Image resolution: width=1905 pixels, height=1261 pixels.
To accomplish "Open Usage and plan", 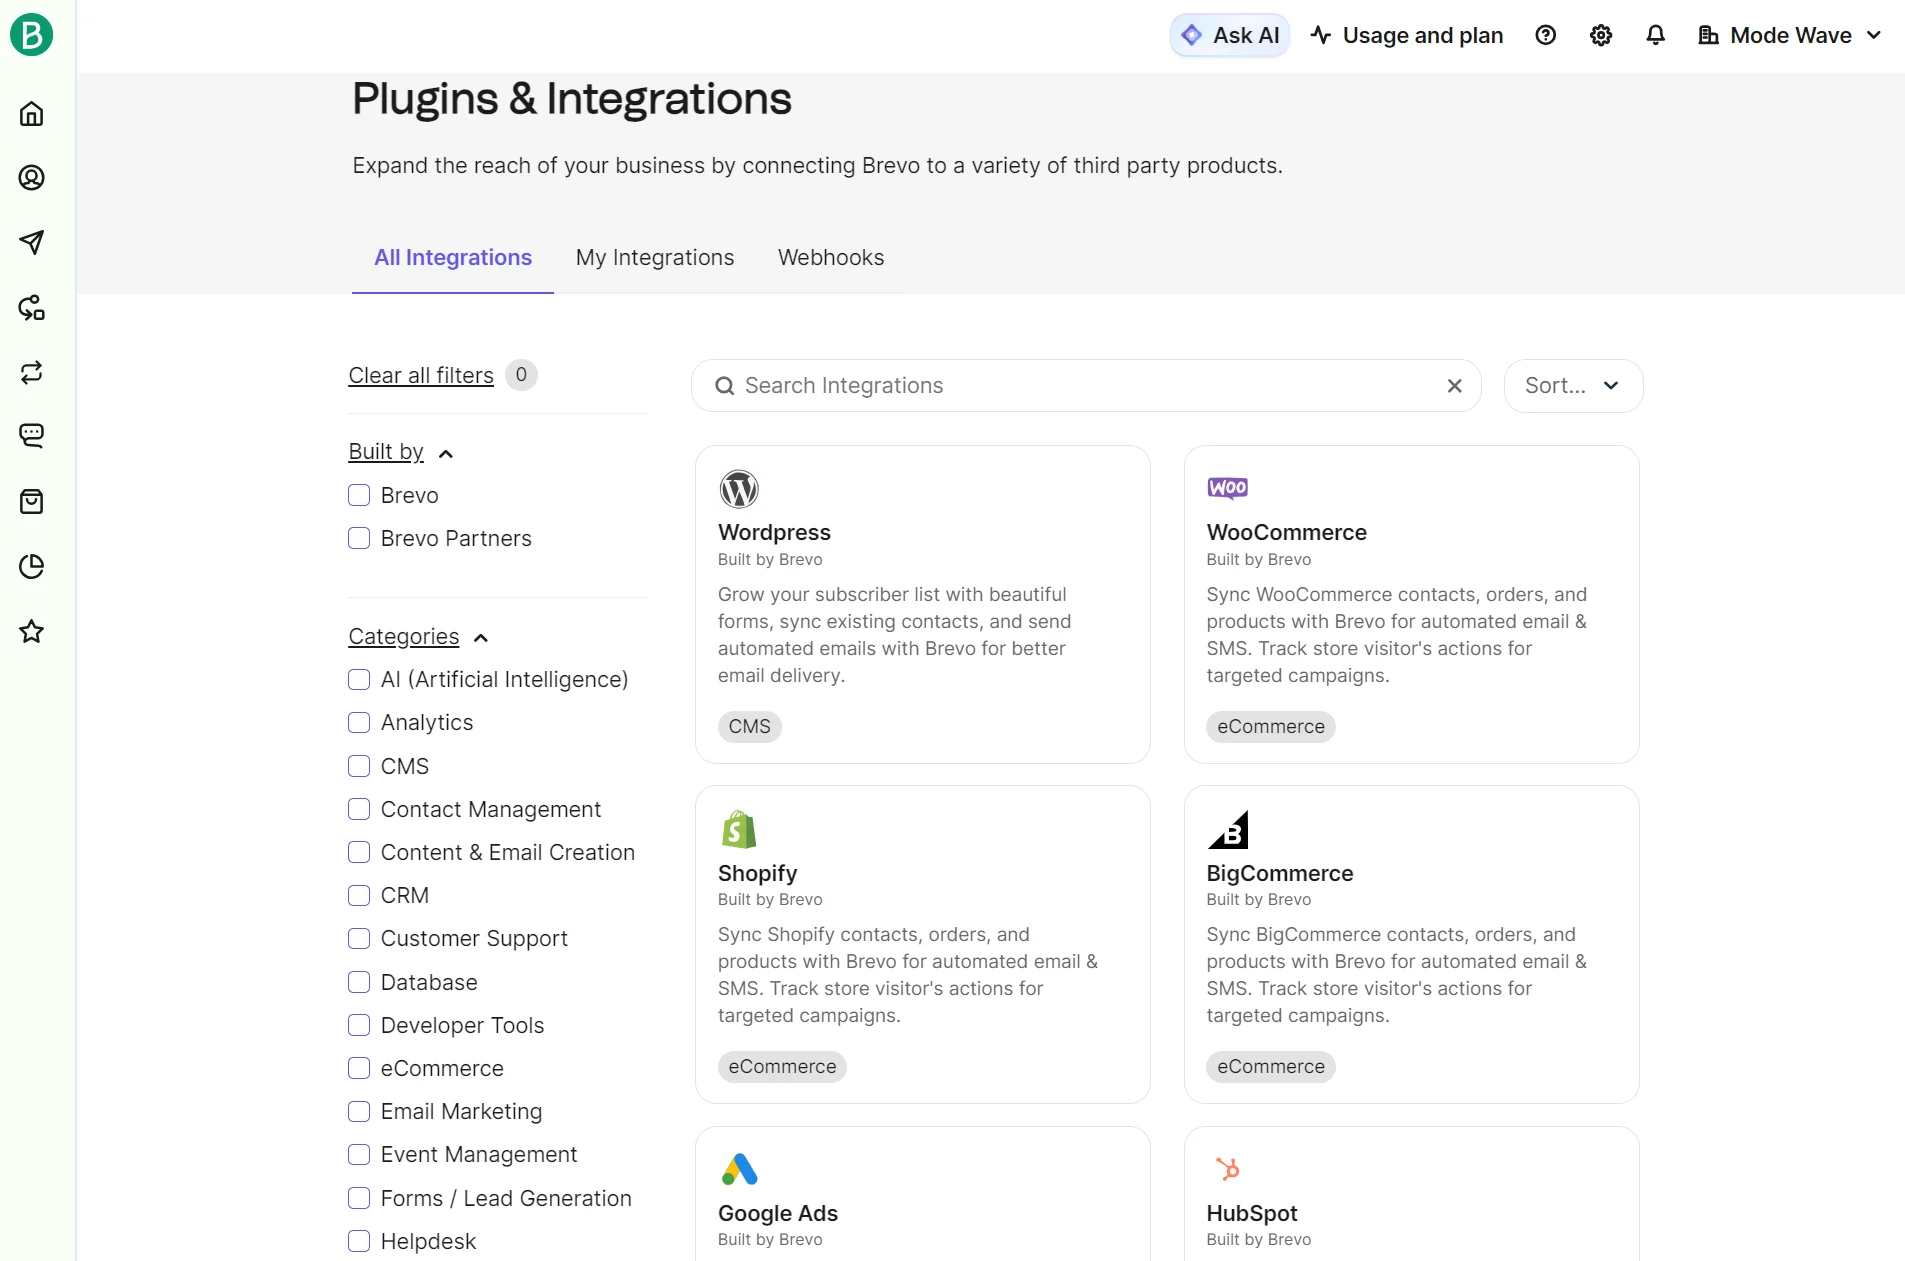I will tap(1407, 36).
